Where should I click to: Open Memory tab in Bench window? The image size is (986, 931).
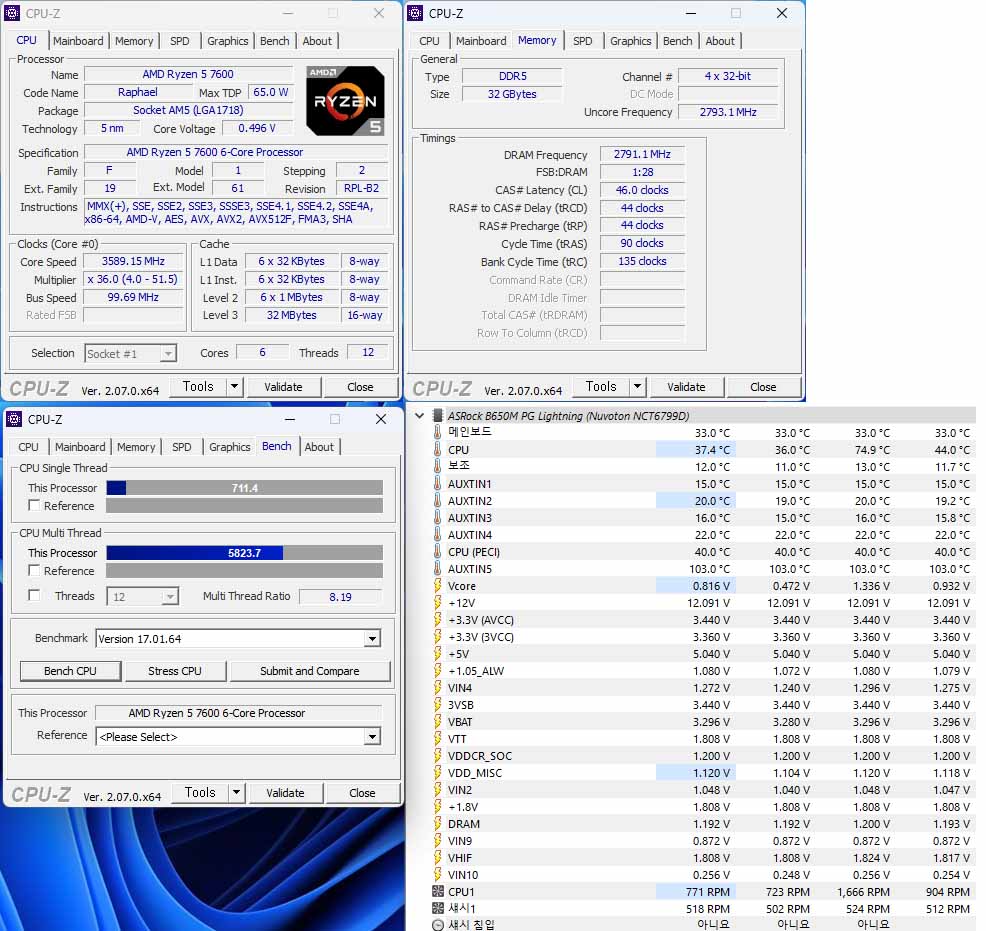[x=136, y=447]
